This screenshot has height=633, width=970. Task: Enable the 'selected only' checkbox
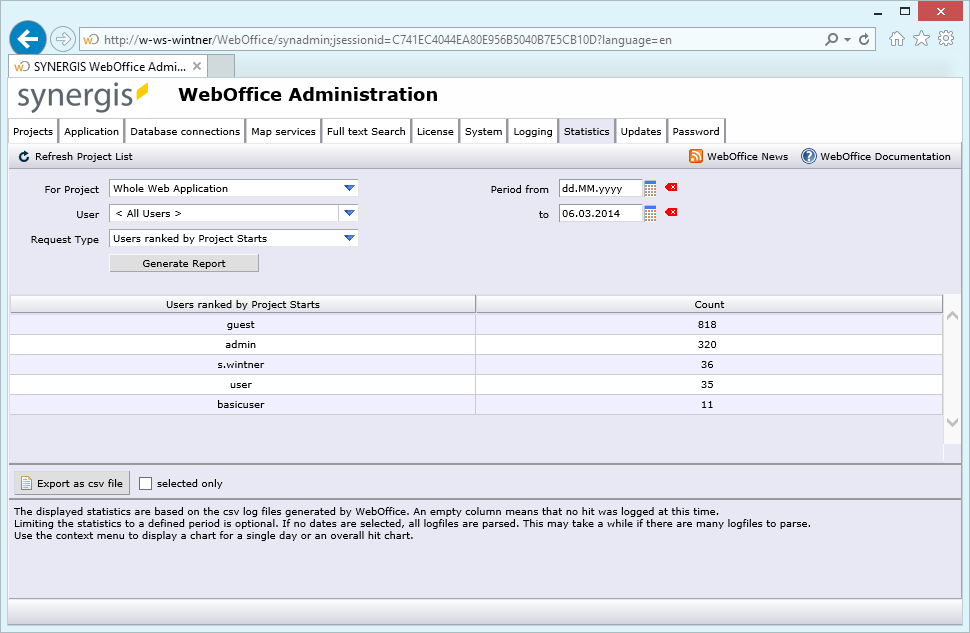(145, 483)
